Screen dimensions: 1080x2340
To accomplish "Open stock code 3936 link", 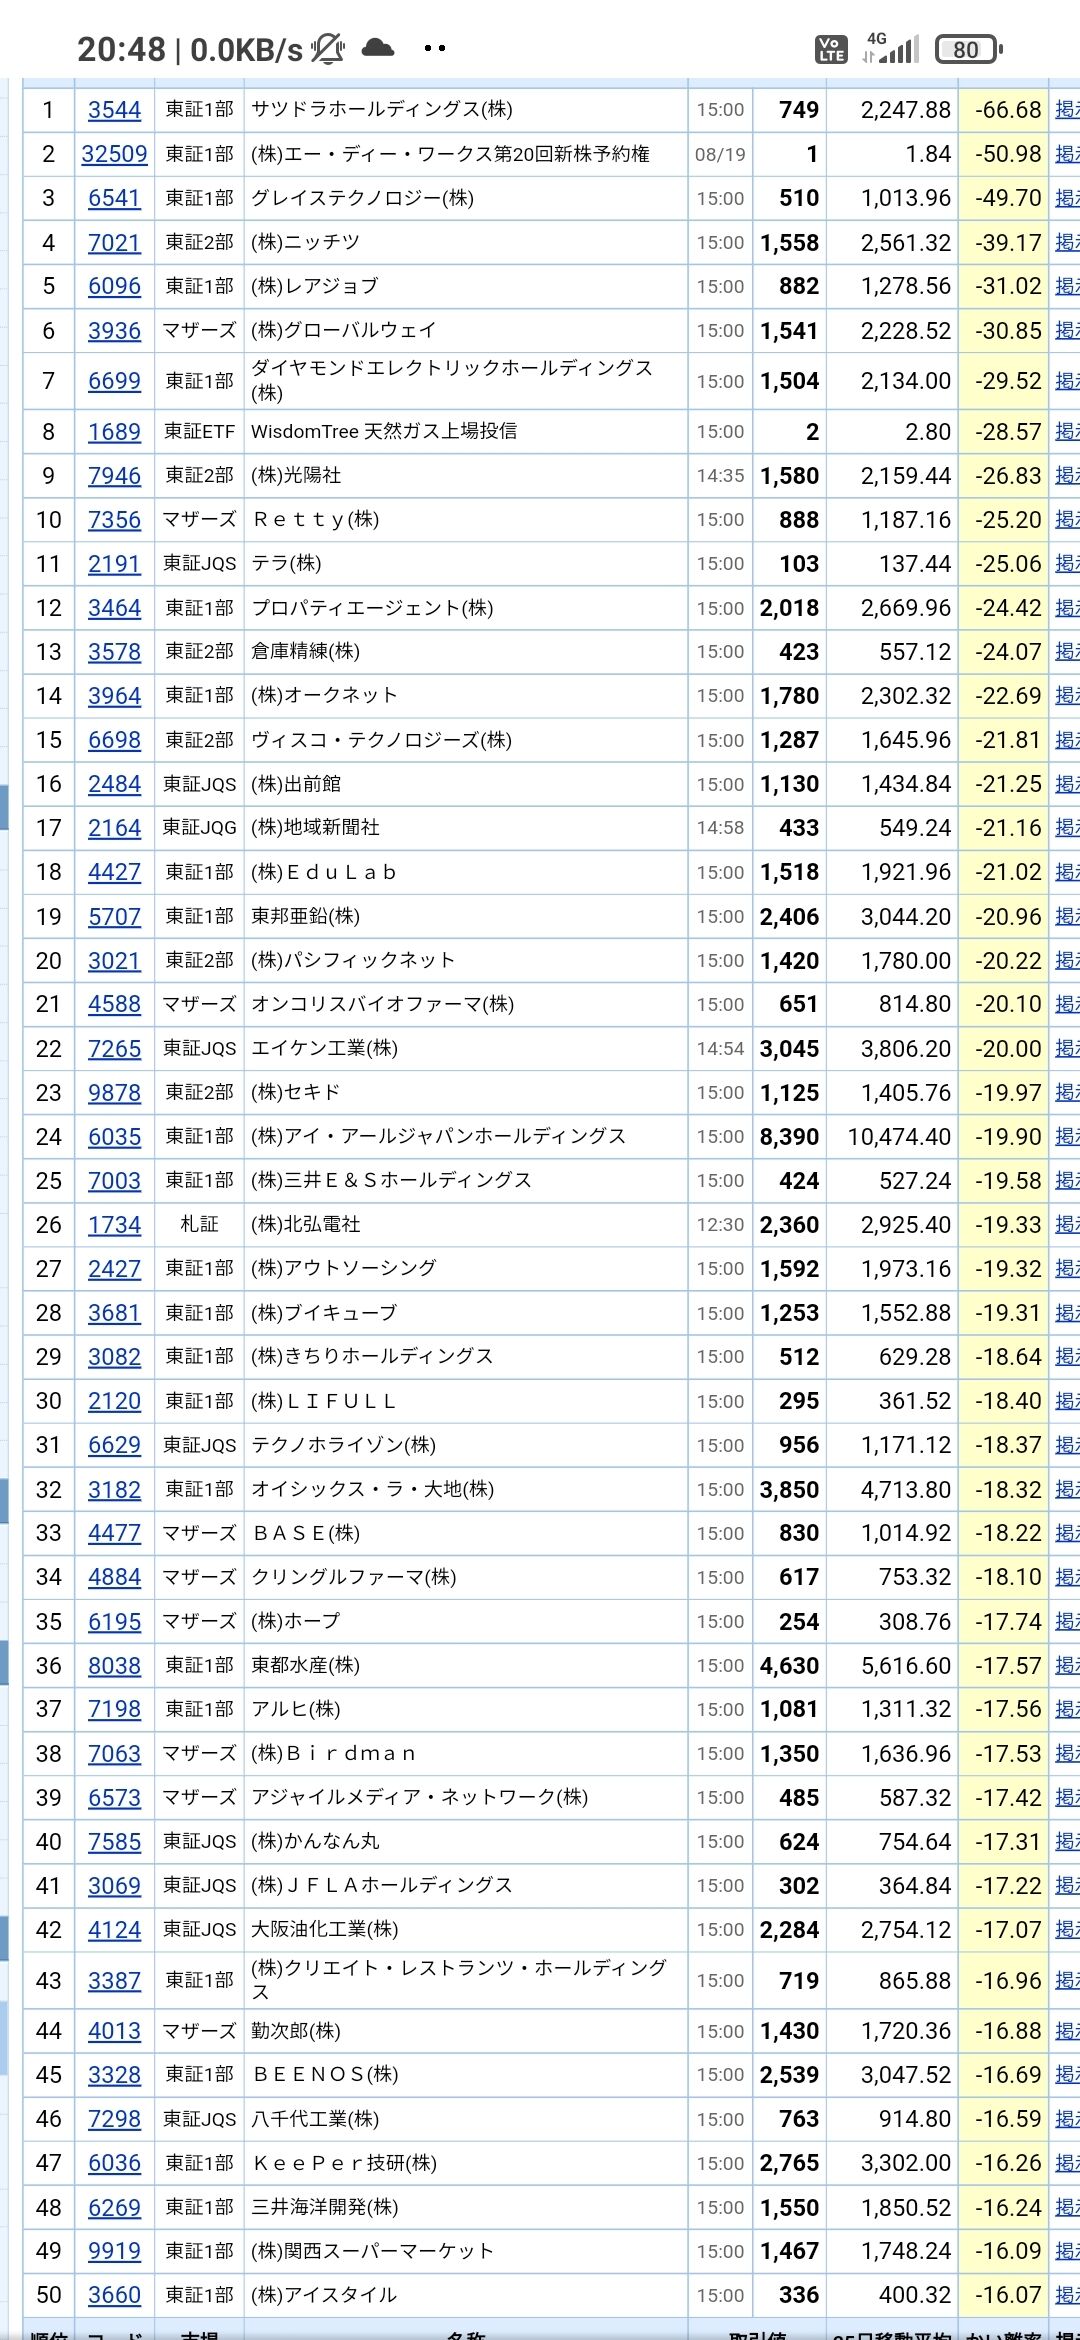I will point(114,331).
